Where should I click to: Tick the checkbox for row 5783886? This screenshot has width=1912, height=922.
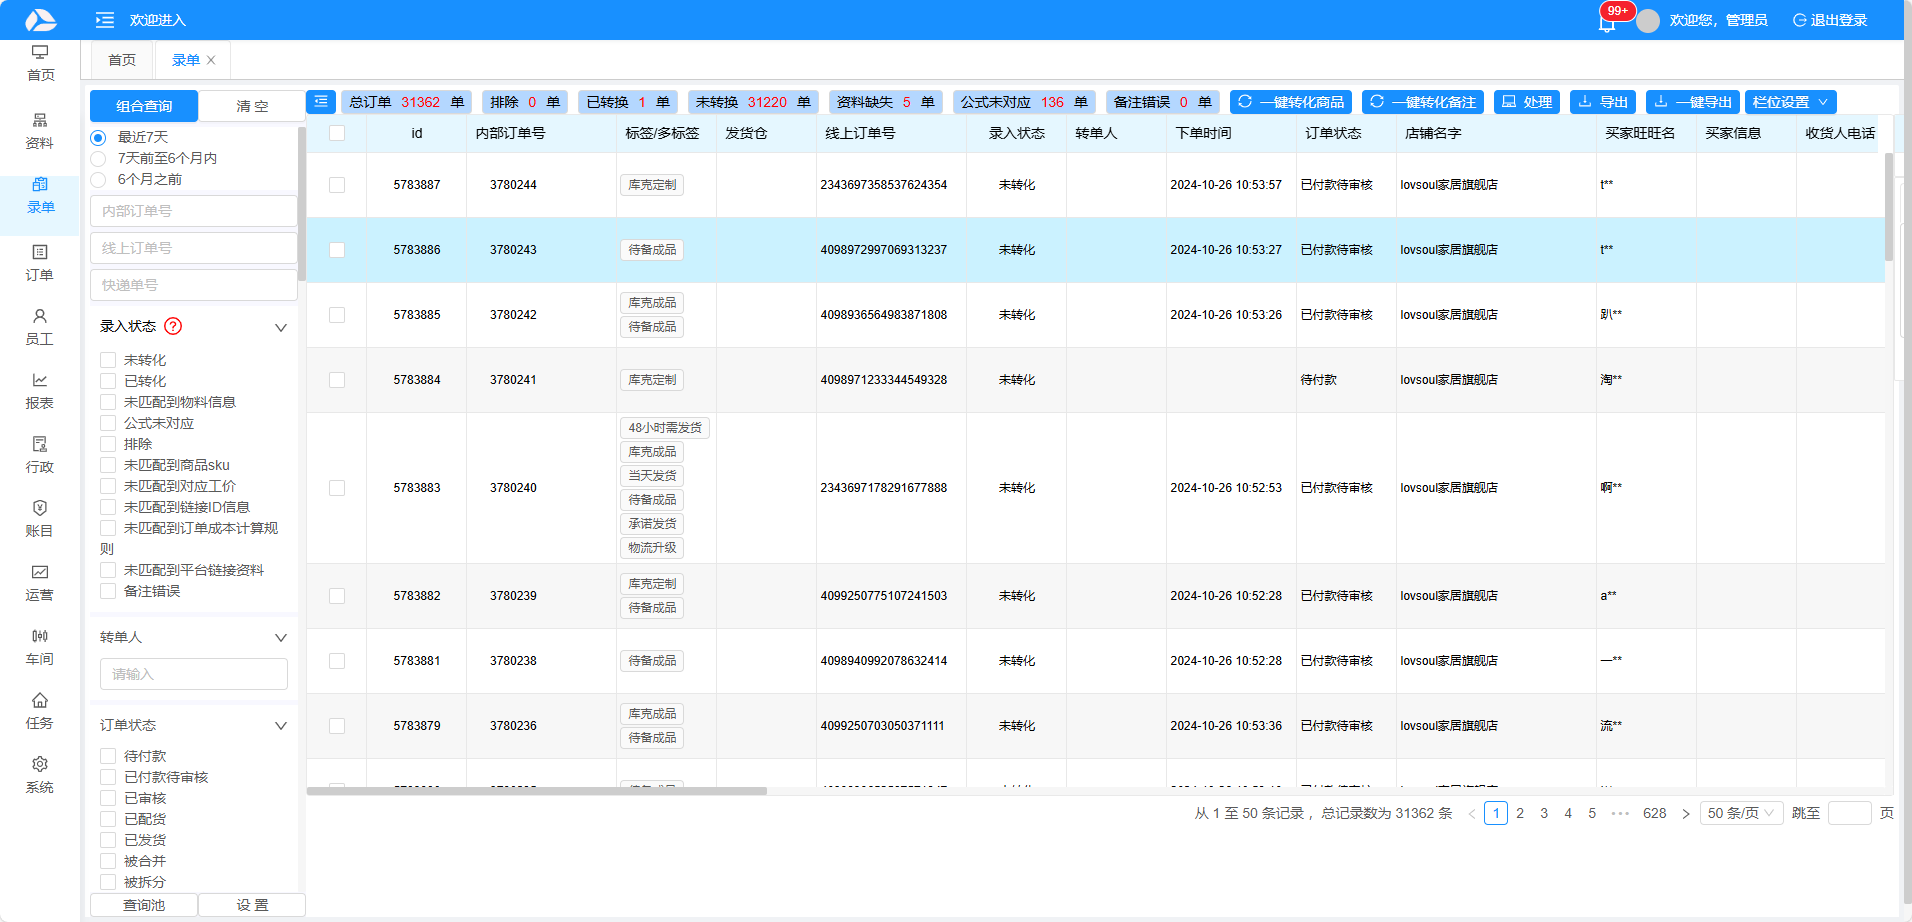pyautogui.click(x=337, y=250)
